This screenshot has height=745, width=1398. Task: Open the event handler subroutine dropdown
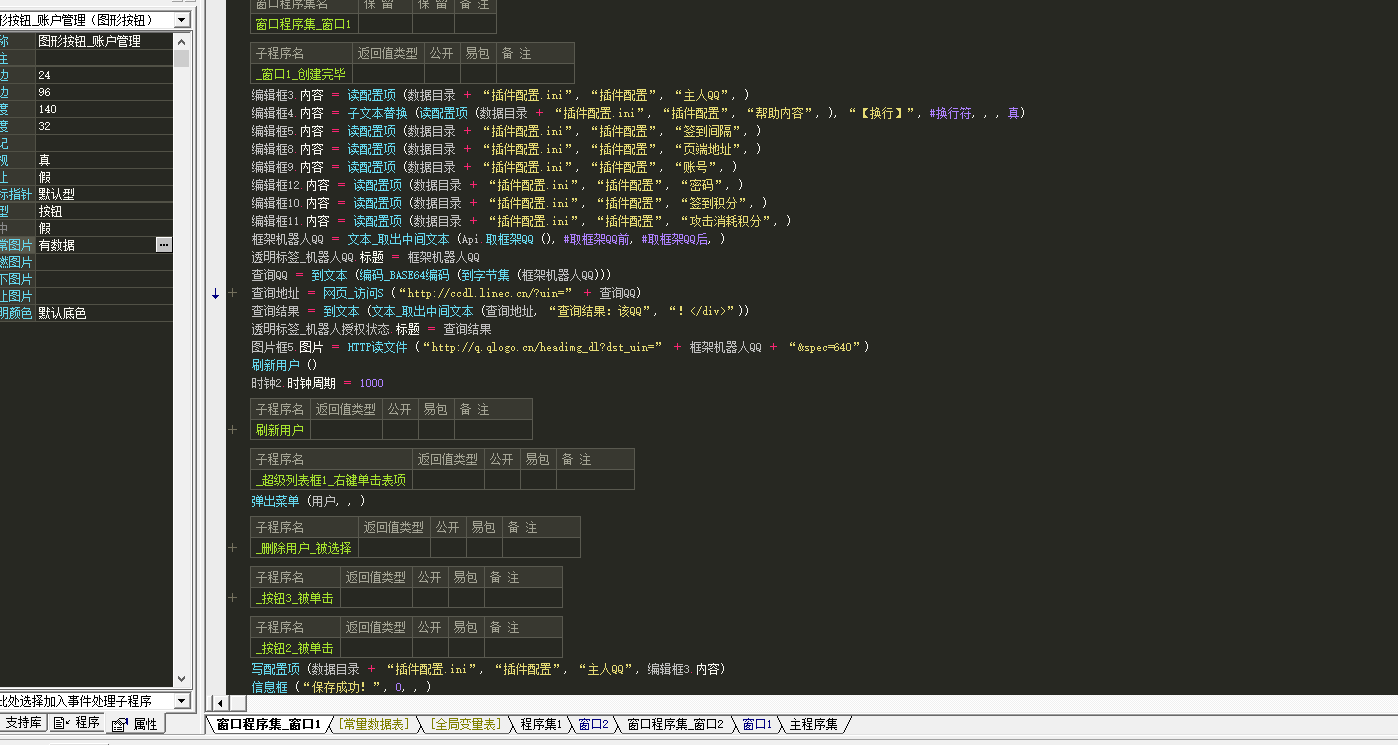point(181,701)
